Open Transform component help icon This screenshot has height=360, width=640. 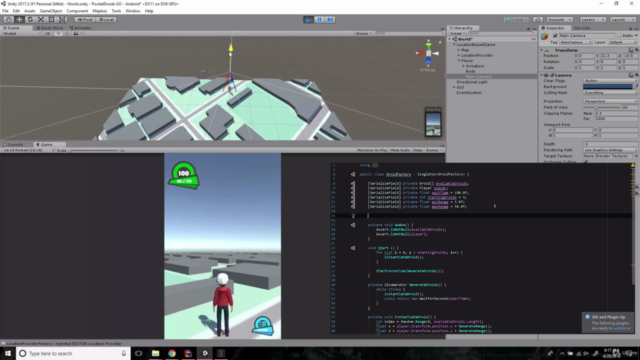coord(631,50)
